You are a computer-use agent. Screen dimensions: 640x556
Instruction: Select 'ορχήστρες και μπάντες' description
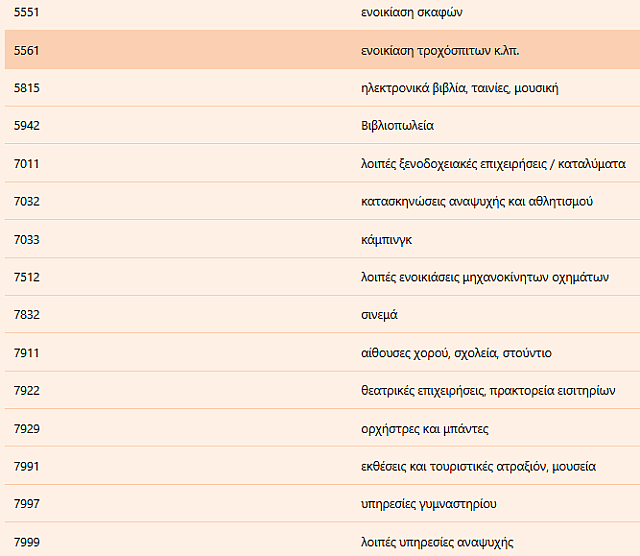click(x=425, y=429)
